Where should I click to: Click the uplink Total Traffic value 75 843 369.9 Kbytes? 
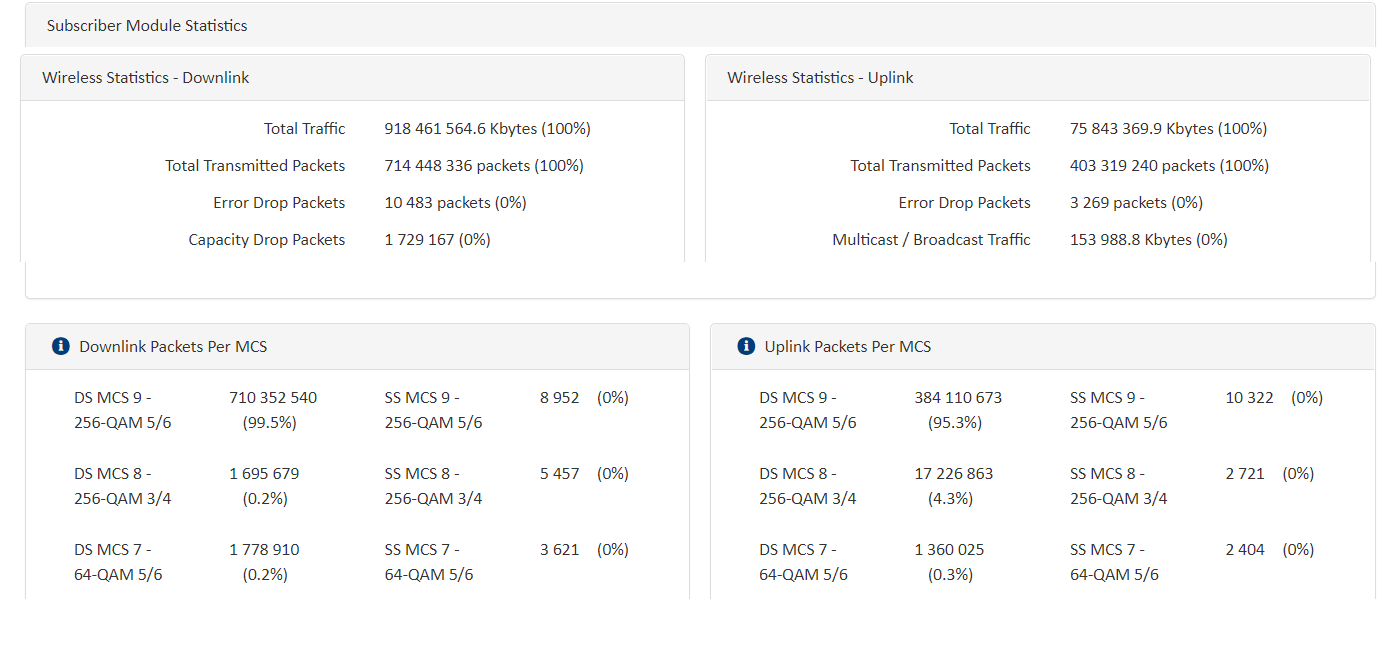coord(1168,129)
